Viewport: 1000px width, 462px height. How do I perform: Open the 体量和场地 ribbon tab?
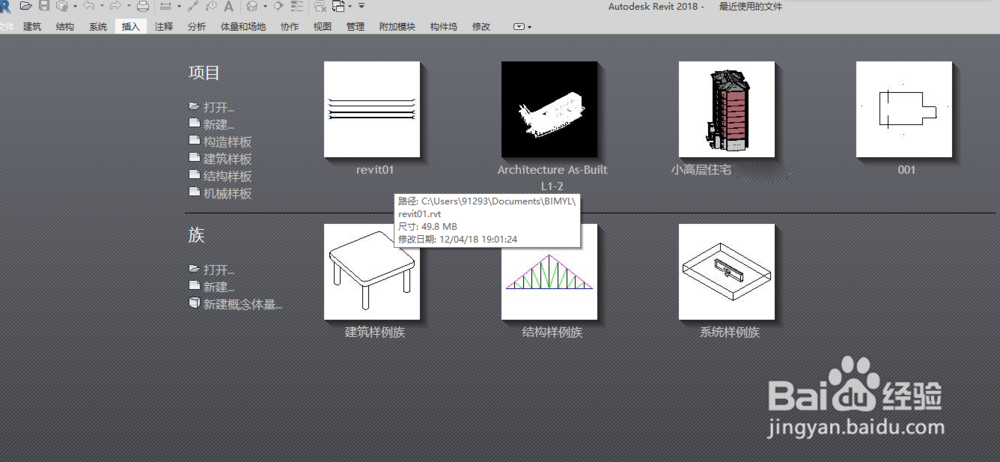pos(243,27)
